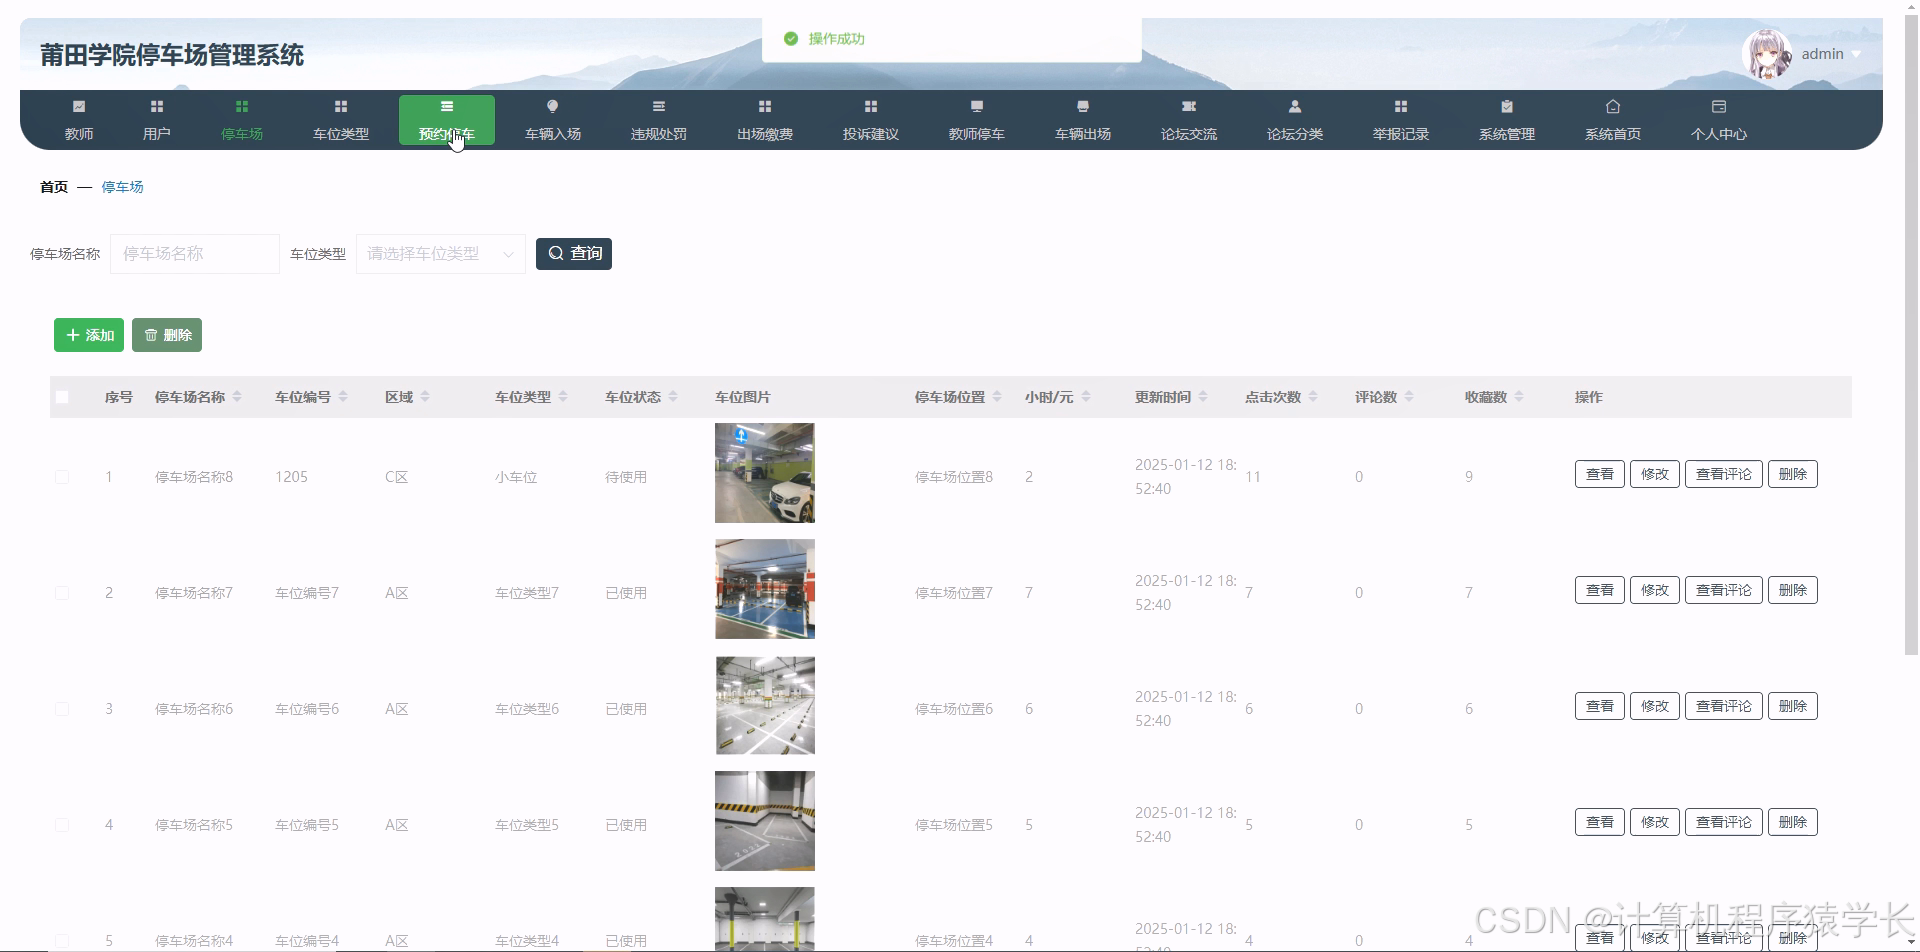Click the 系统首页 home icon
This screenshot has height=952, width=1920.
point(1613,106)
